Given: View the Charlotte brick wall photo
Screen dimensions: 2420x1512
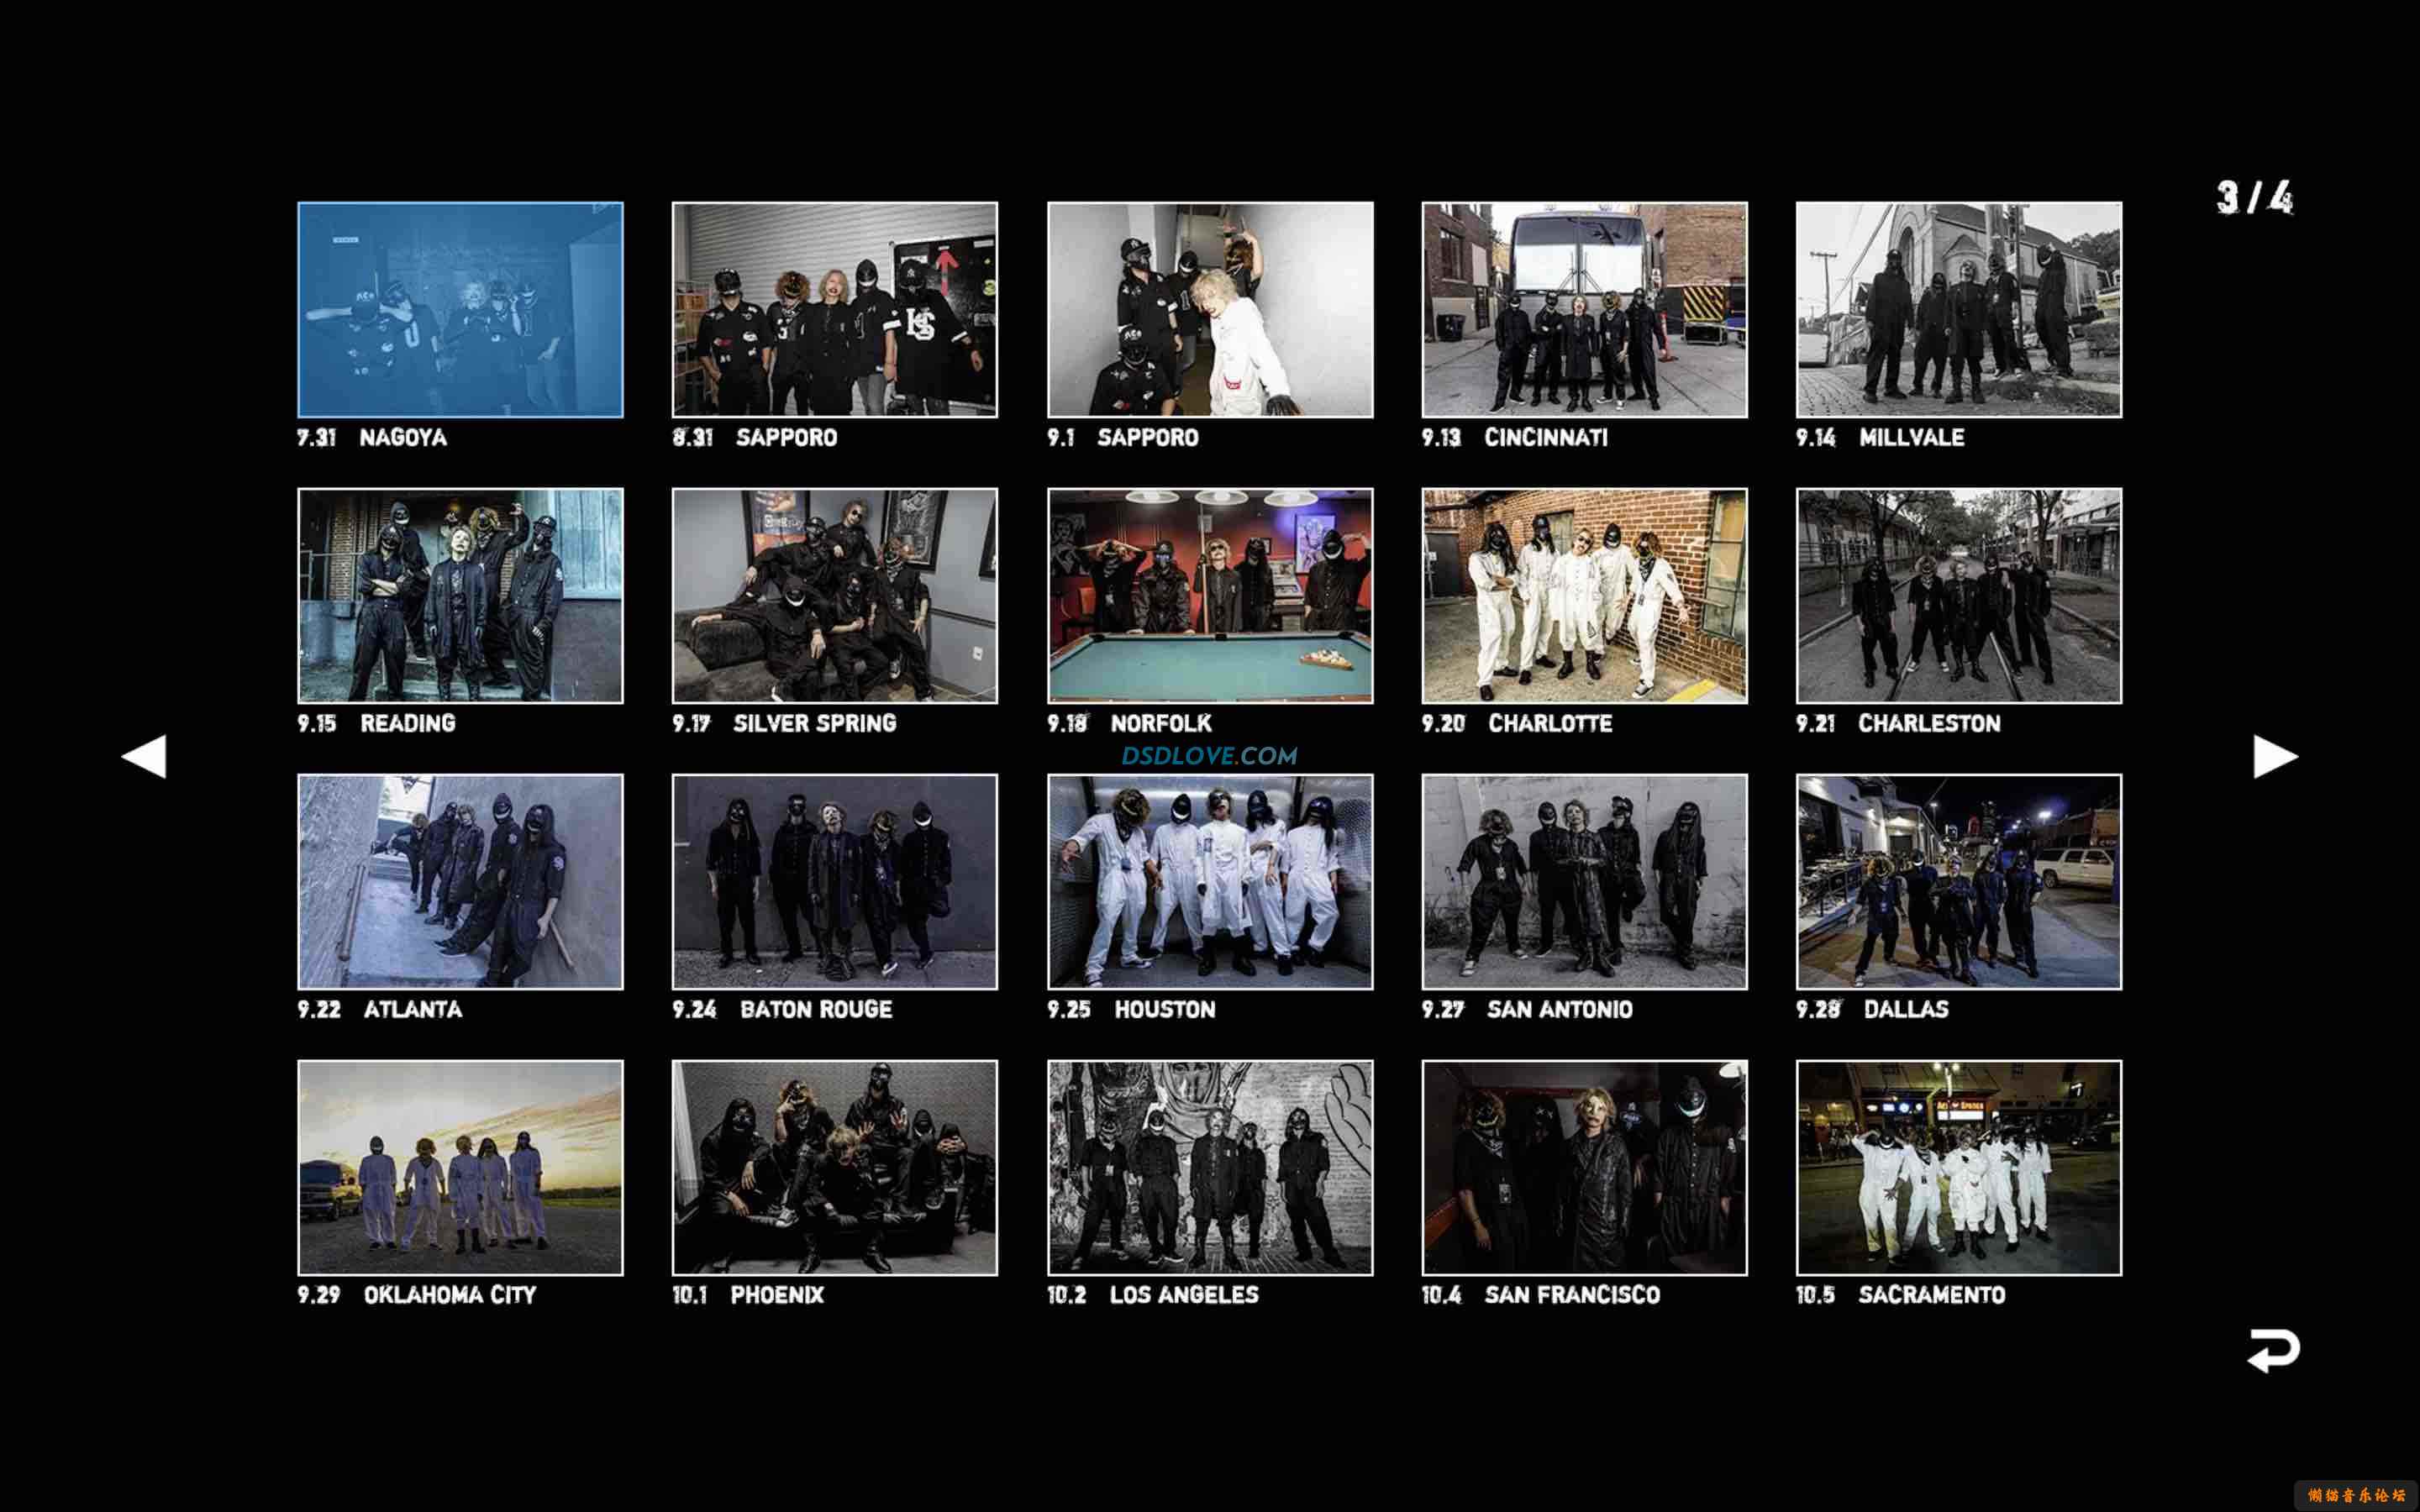Looking at the screenshot, I should pos(1584,596).
